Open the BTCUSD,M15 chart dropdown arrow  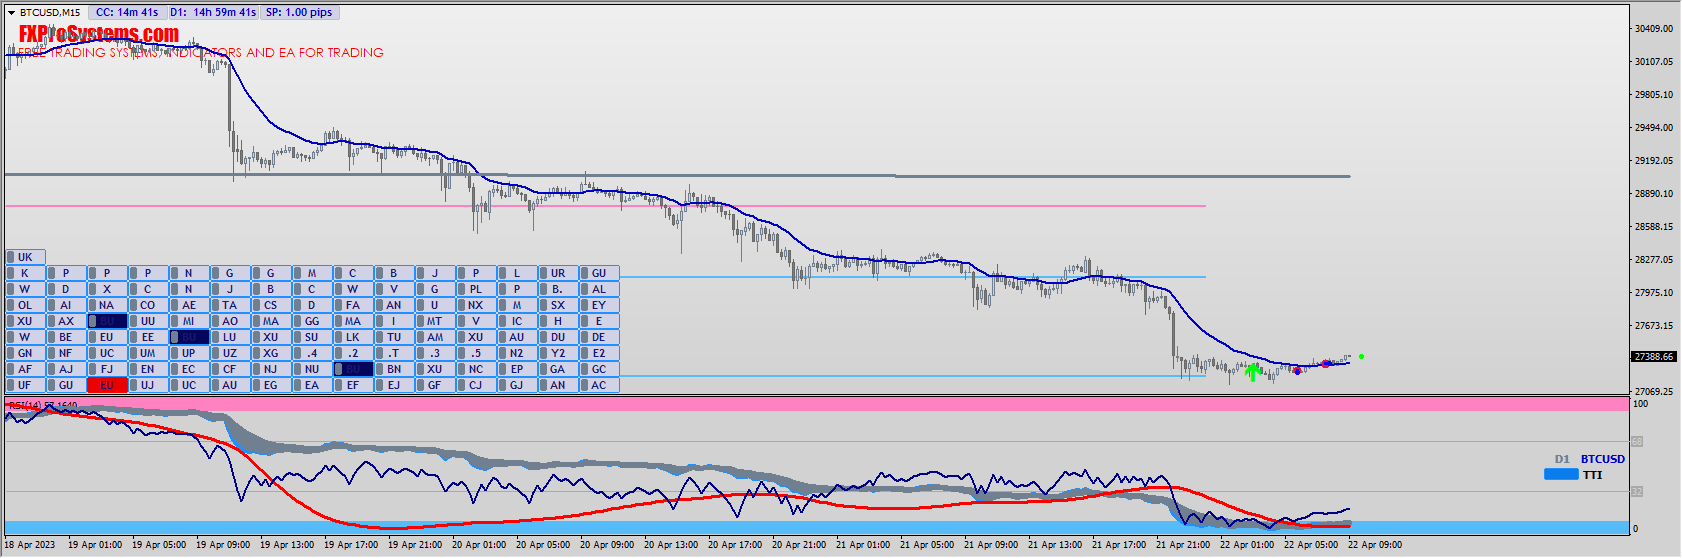pyautogui.click(x=12, y=13)
